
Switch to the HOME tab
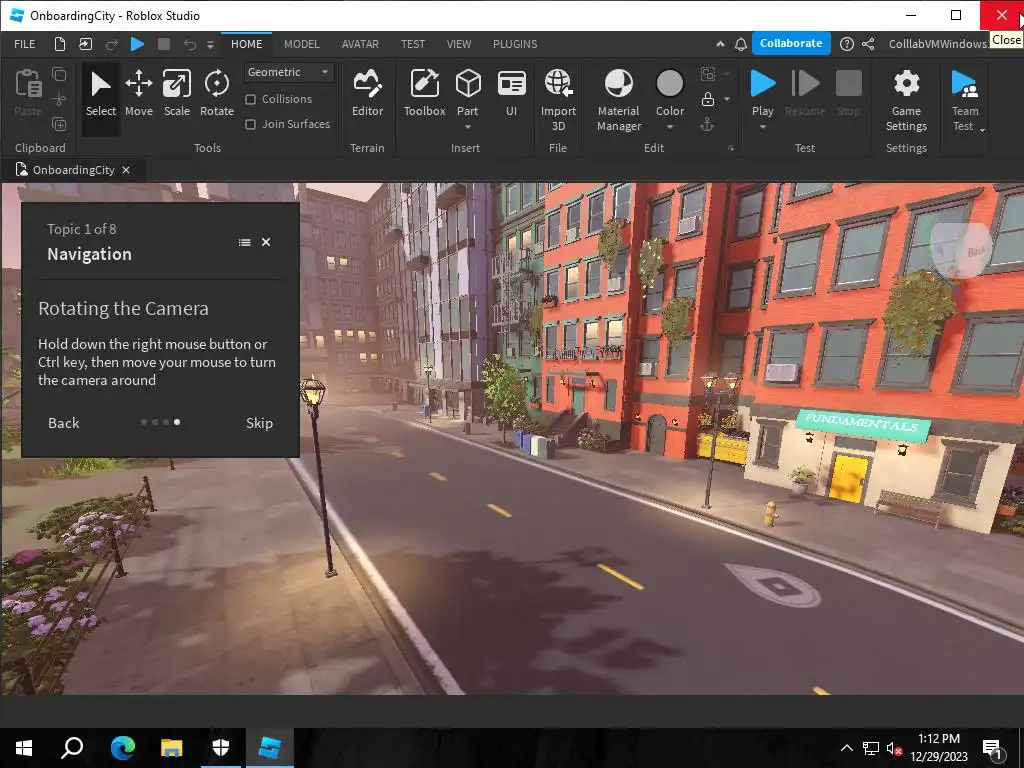pyautogui.click(x=246, y=44)
